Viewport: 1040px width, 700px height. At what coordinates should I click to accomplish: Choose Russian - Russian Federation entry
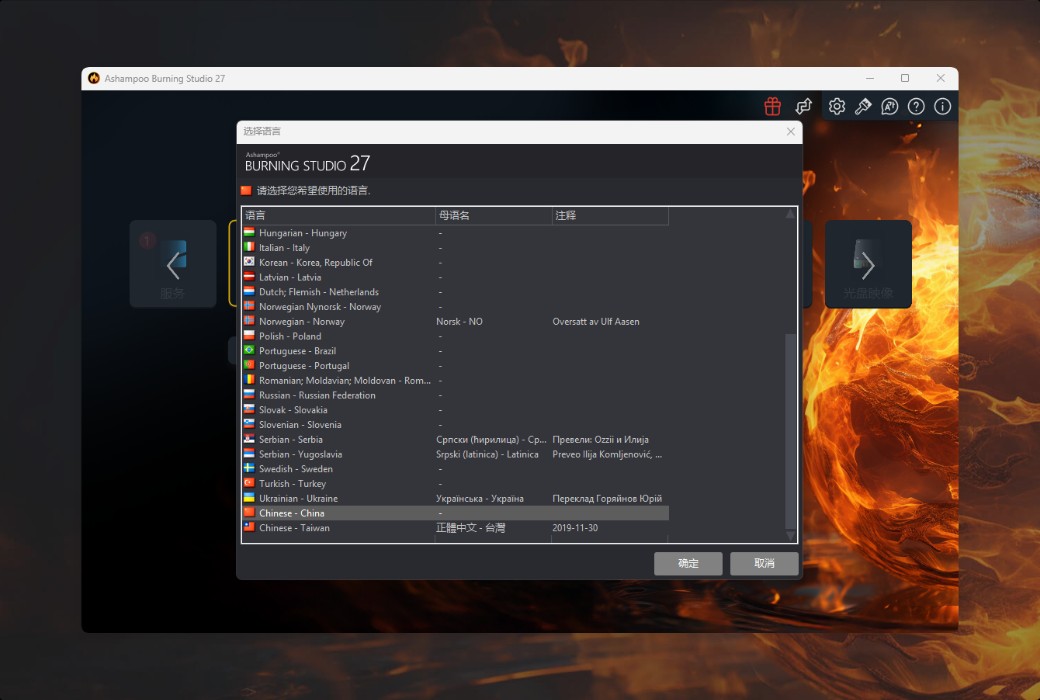317,395
